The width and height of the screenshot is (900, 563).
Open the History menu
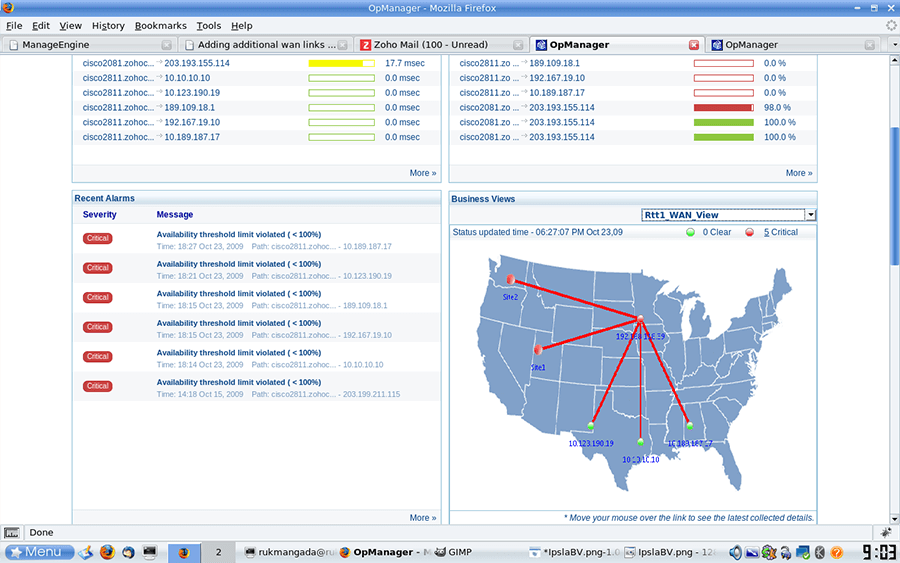(x=108, y=26)
